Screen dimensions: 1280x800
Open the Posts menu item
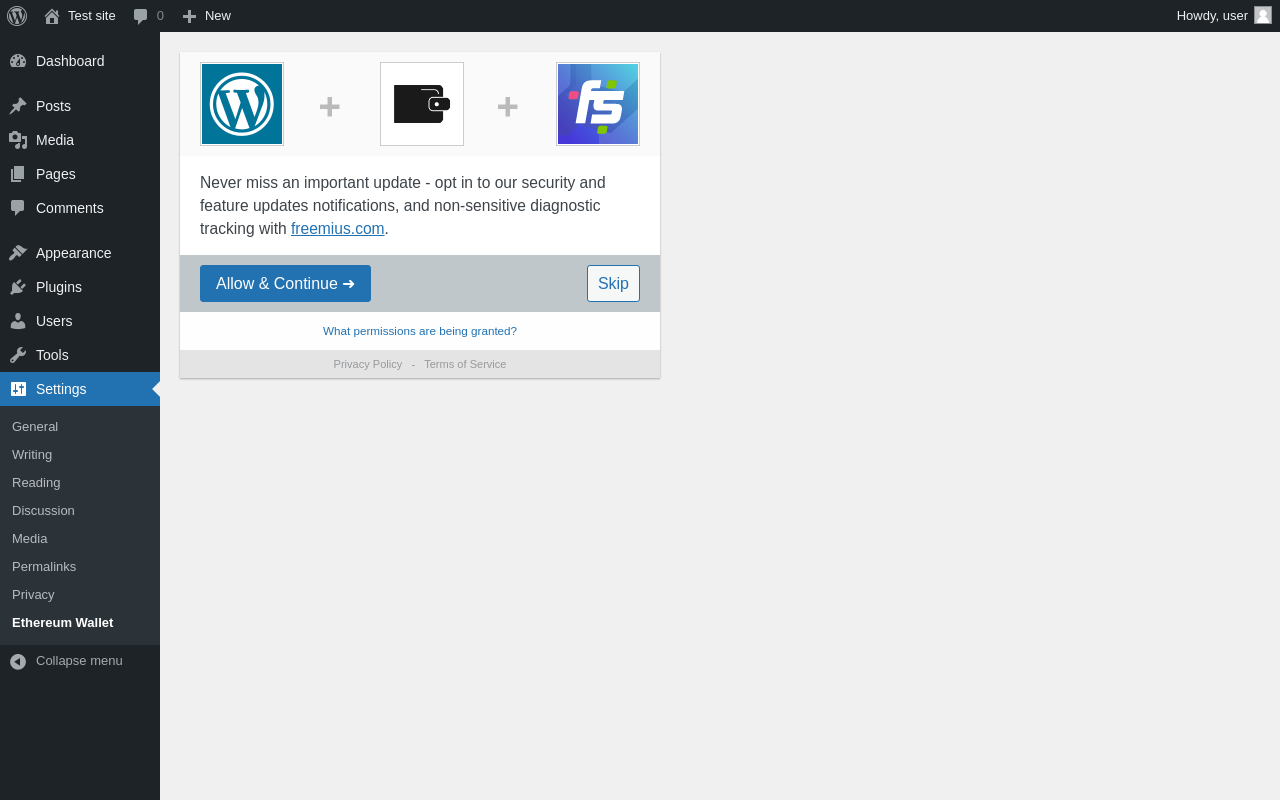pos(80,106)
